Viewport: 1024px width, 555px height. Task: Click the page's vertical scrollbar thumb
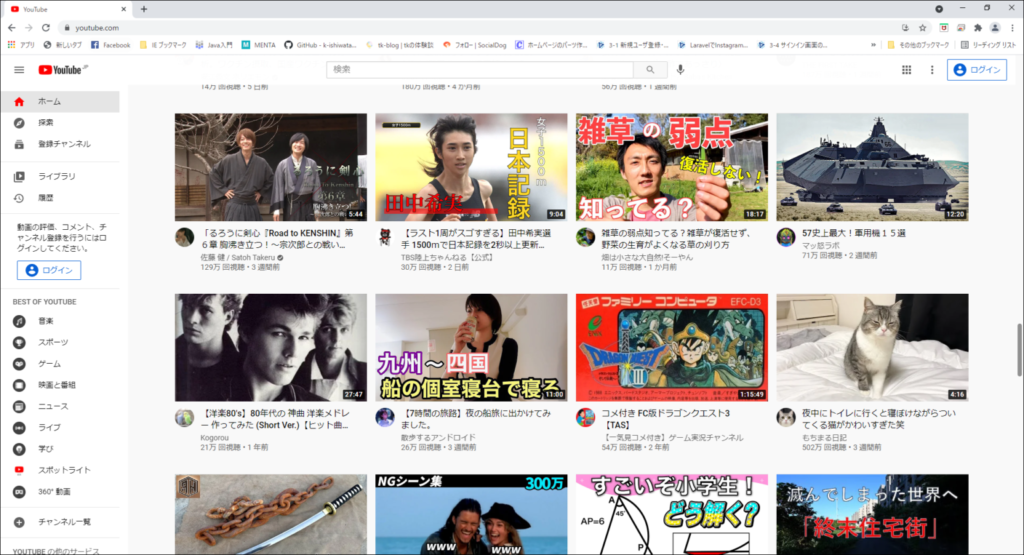pyautogui.click(x=1019, y=350)
